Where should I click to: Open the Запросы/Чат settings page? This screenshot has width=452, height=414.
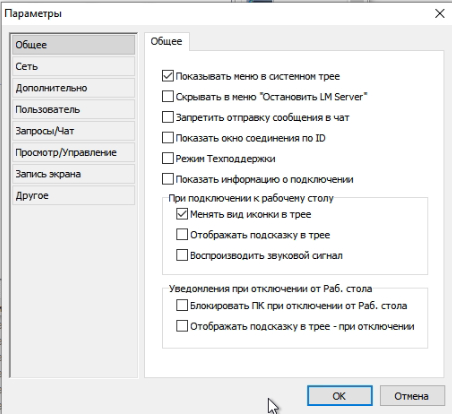(x=73, y=131)
